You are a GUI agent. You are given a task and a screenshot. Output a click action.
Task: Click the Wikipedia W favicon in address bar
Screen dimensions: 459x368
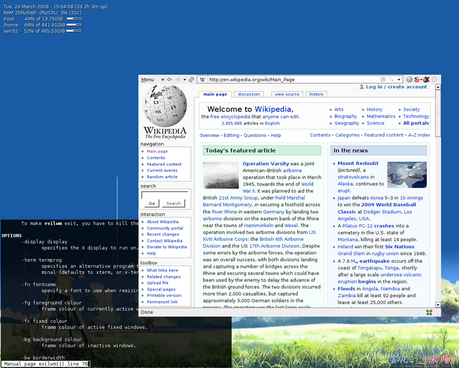(x=202, y=80)
